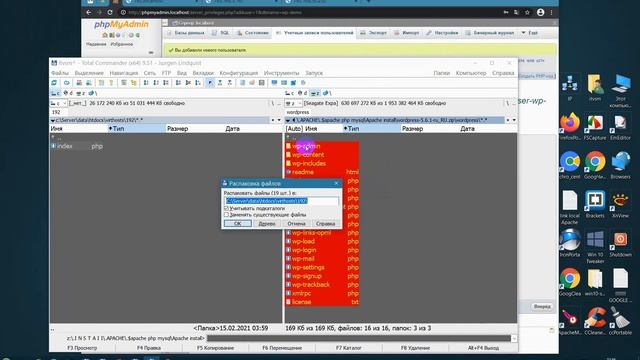Screen dimensions: 640x360
Task: Click the bookmark star in the address bar
Action: point(527,12)
